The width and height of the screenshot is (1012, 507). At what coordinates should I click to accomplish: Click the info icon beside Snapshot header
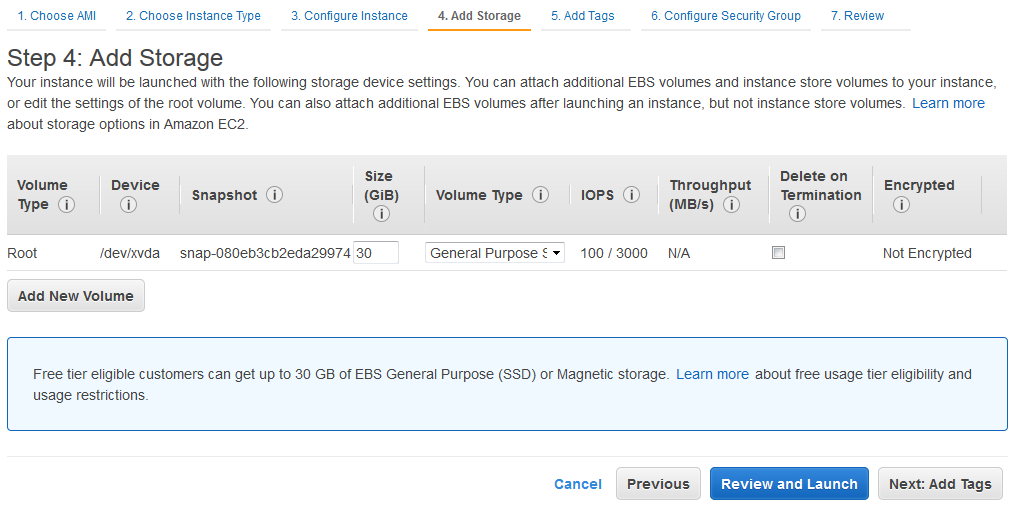click(274, 195)
